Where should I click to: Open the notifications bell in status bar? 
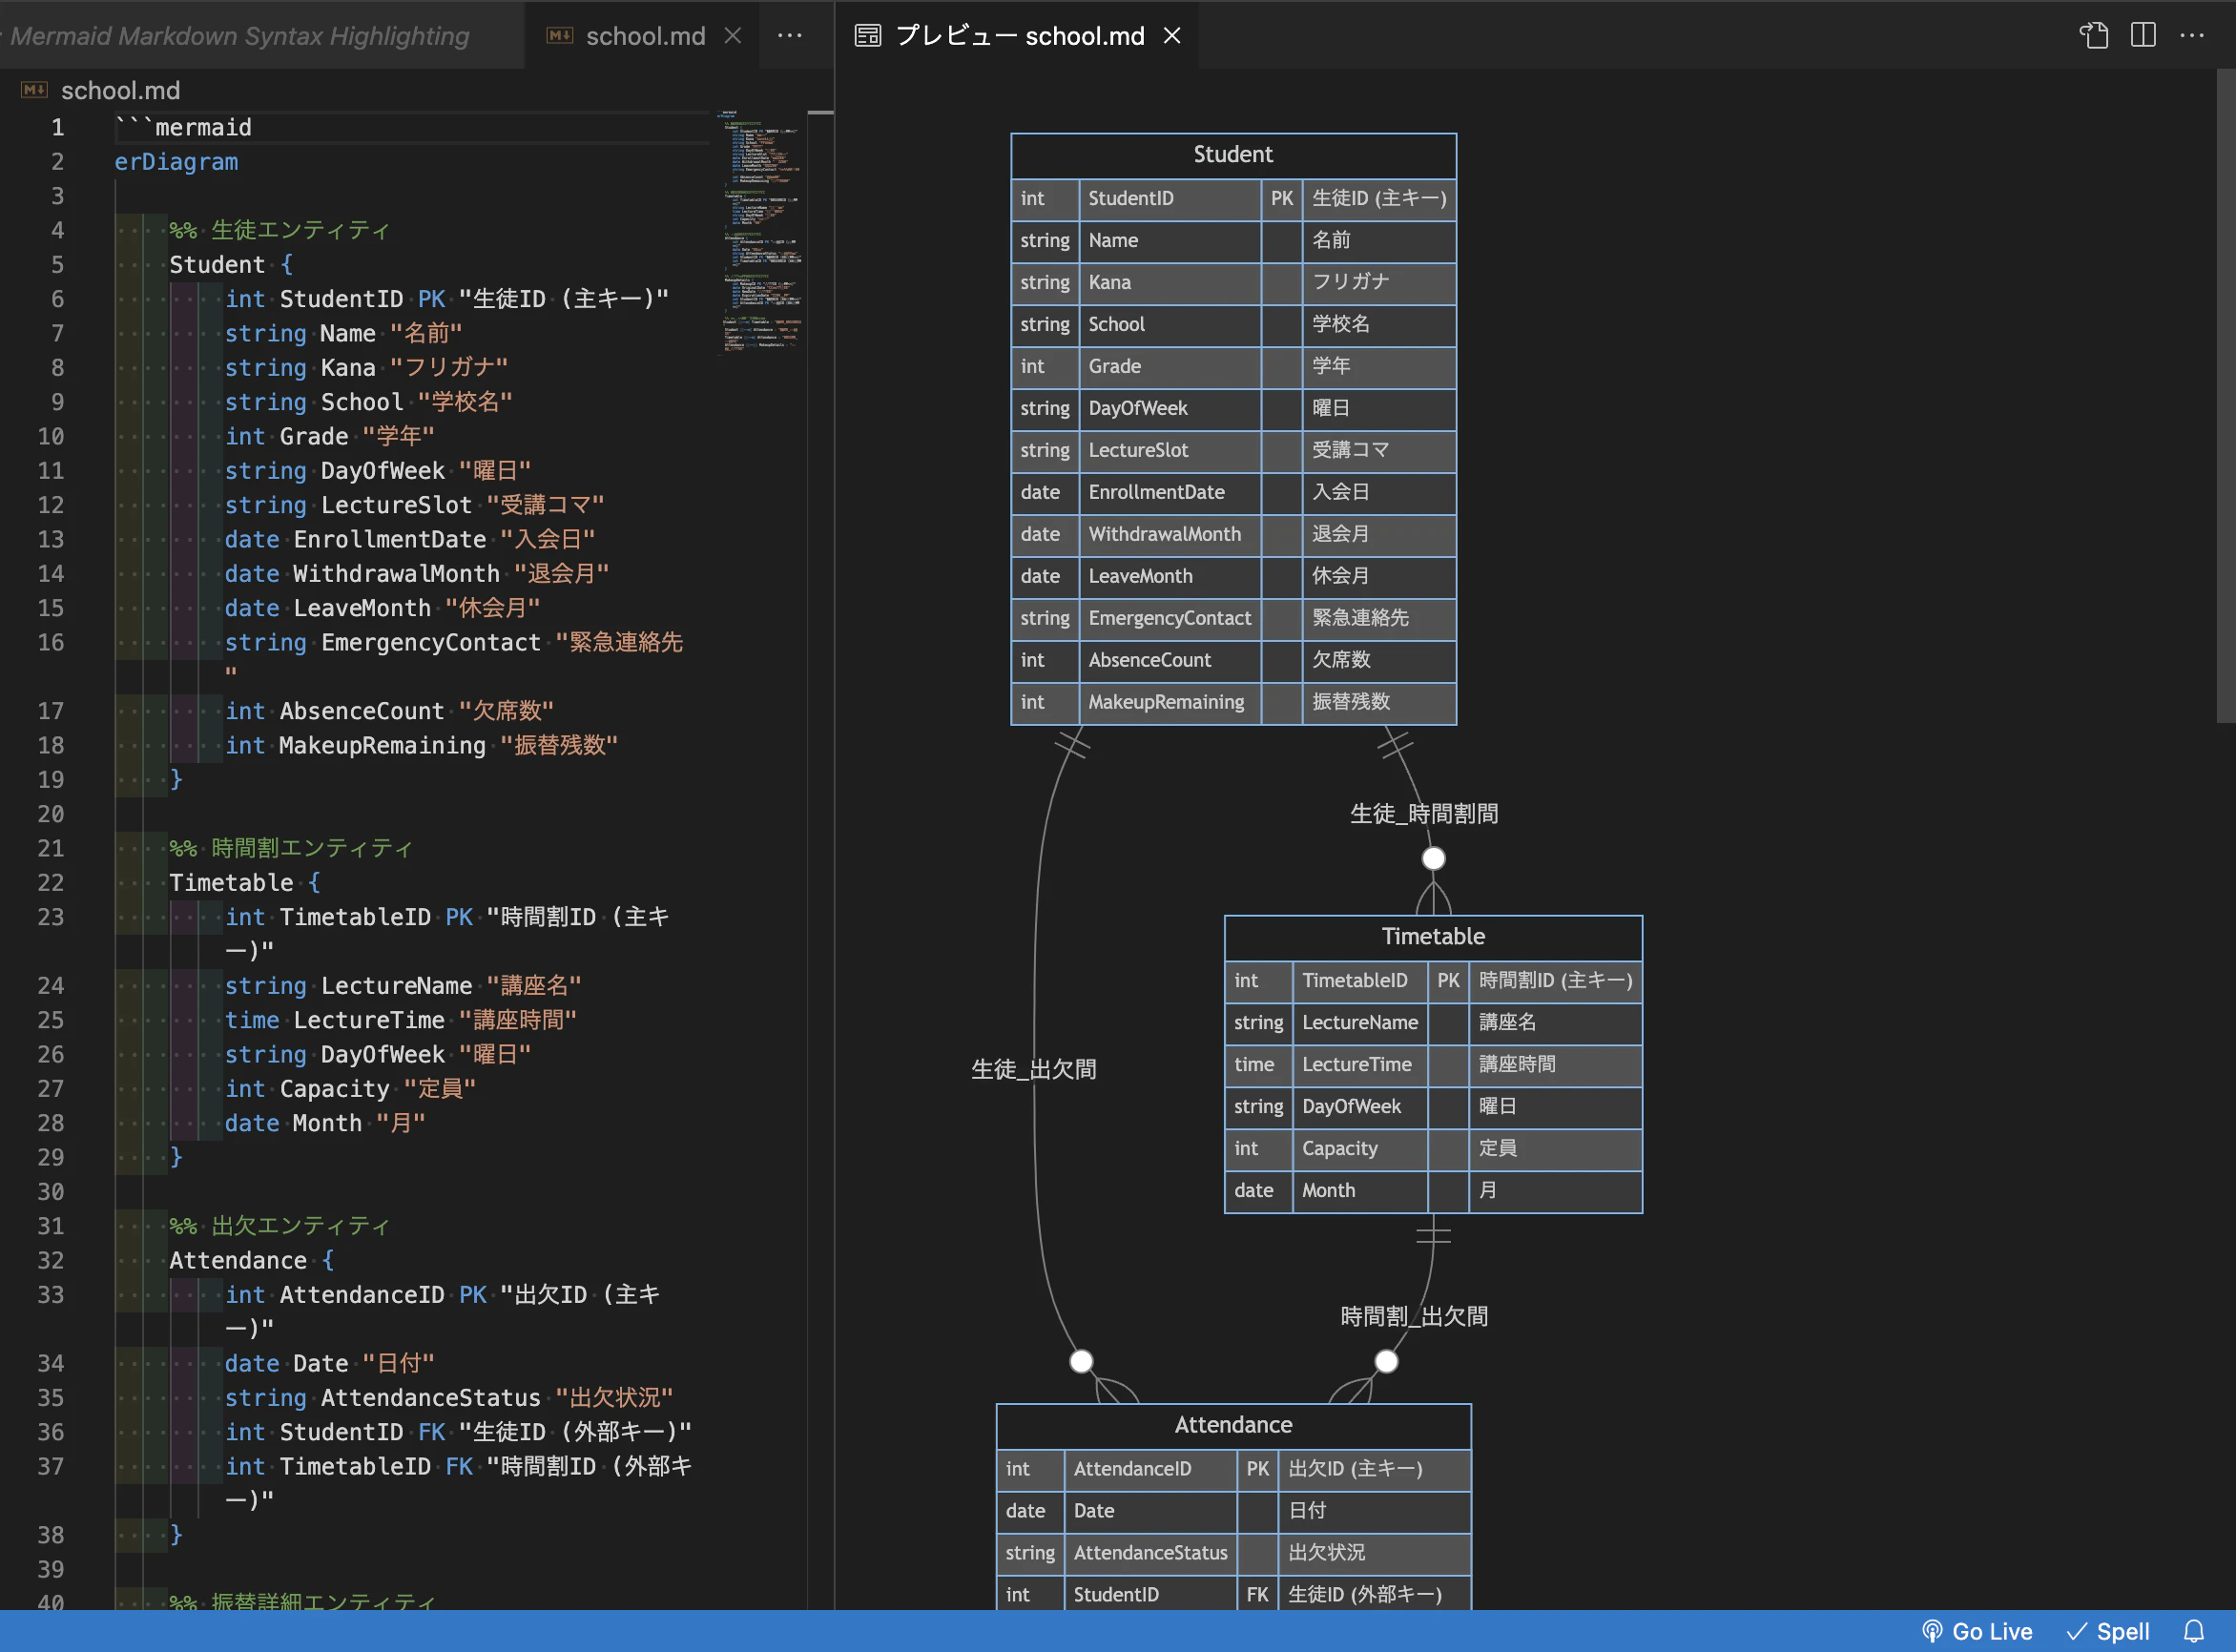click(x=2194, y=1632)
